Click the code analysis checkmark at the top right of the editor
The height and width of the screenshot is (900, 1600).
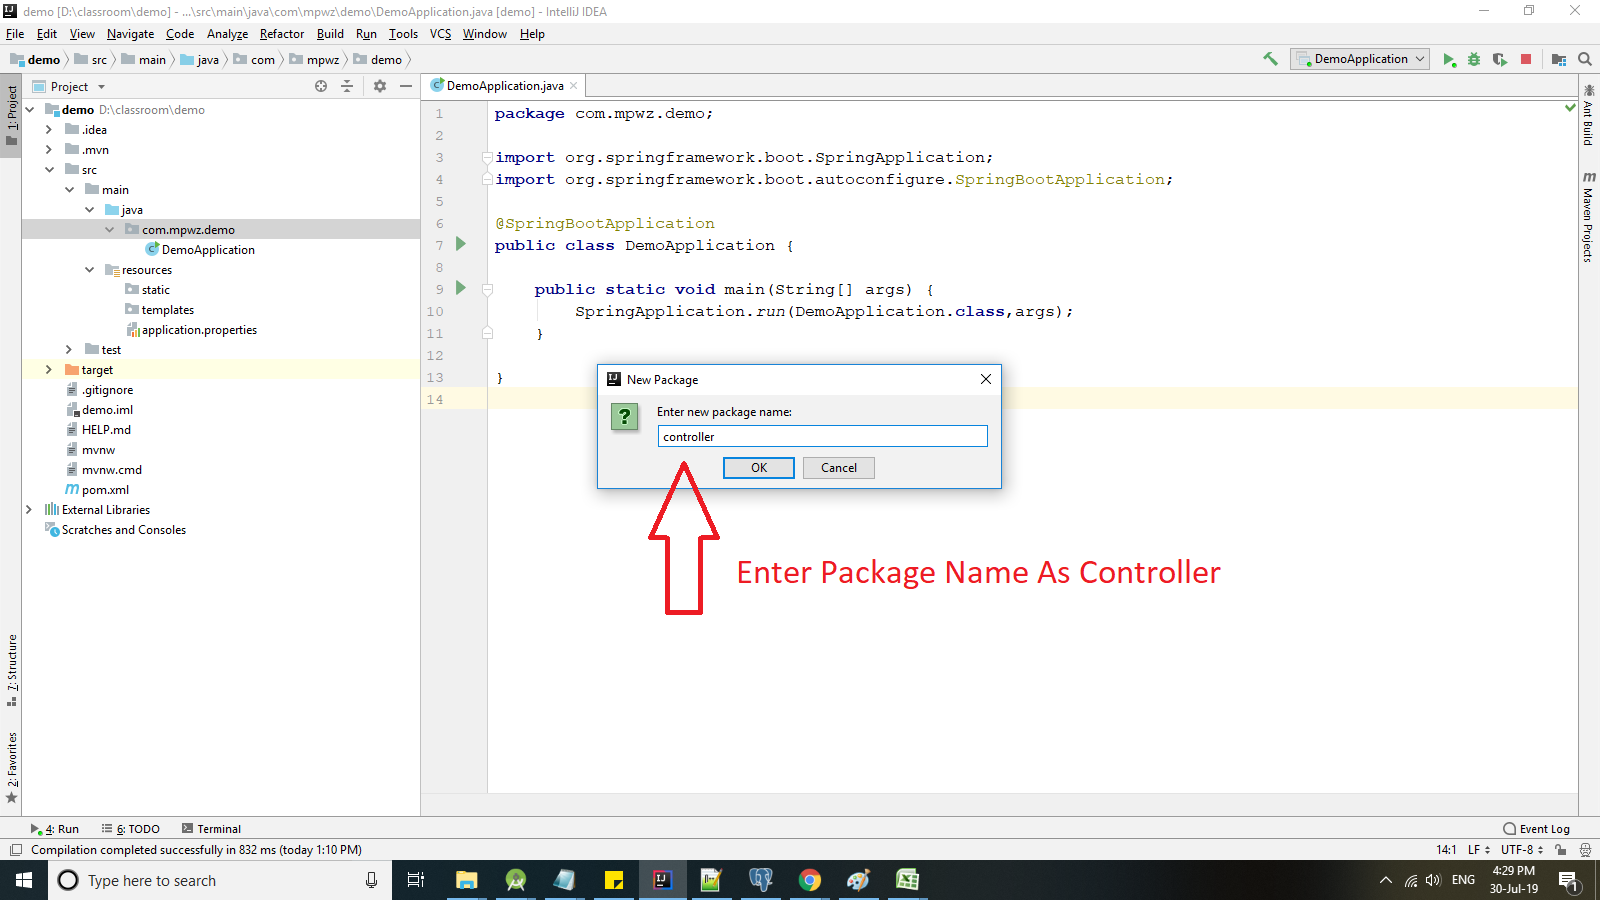click(x=1570, y=107)
